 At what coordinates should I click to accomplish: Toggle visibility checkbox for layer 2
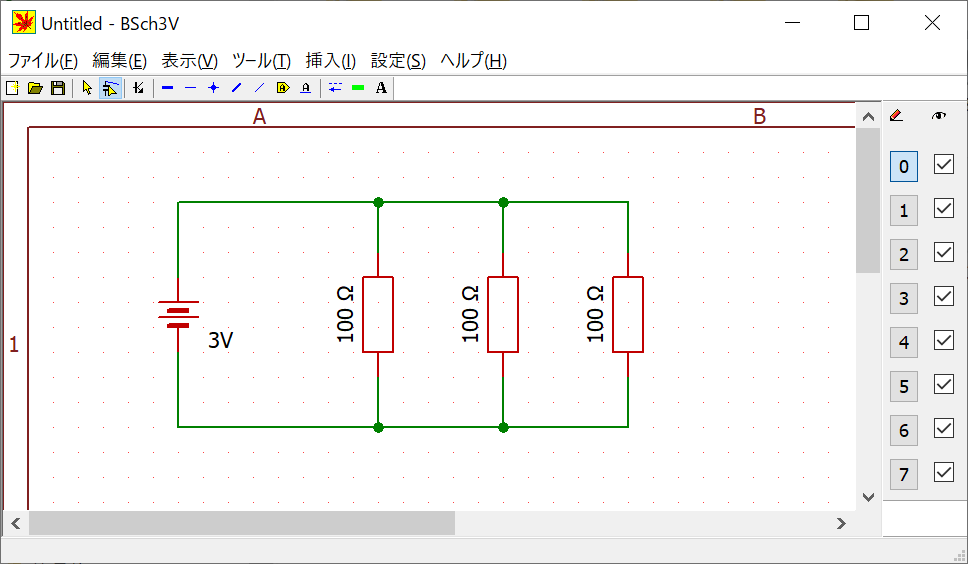pos(944,252)
